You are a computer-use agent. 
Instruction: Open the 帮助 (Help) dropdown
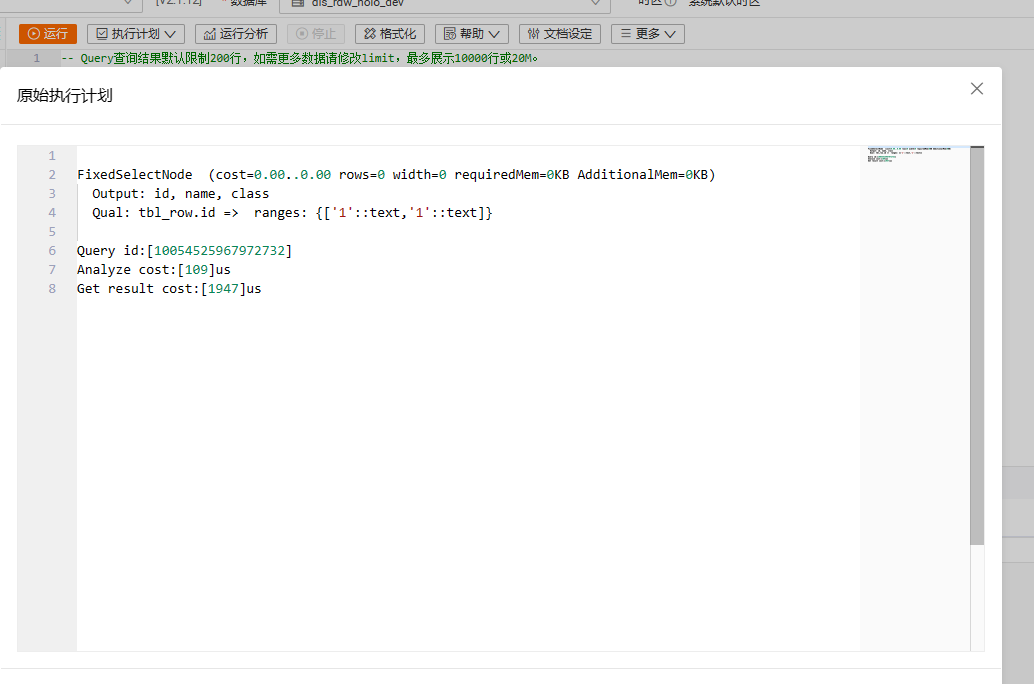[x=471, y=34]
